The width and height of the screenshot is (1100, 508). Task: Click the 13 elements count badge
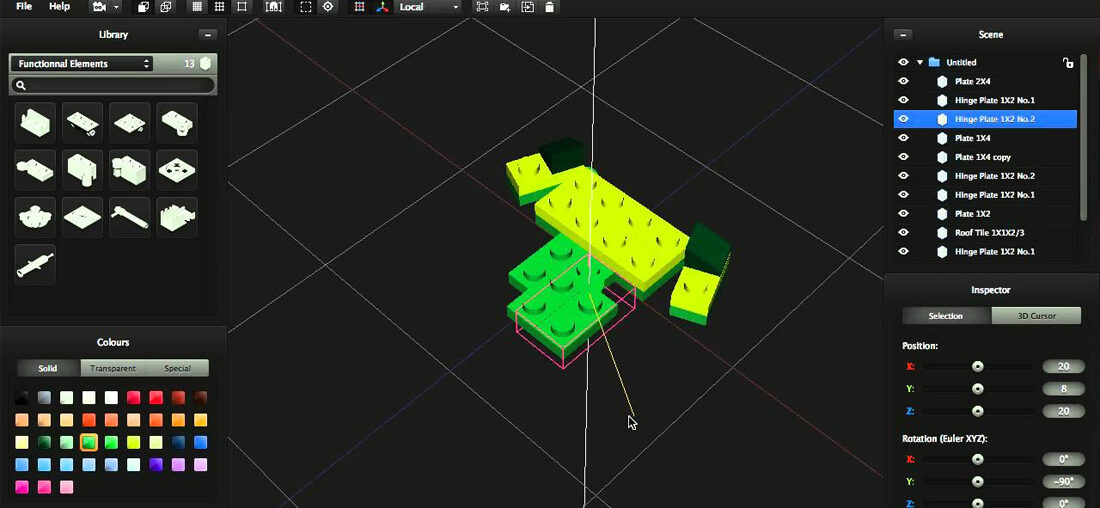197,64
